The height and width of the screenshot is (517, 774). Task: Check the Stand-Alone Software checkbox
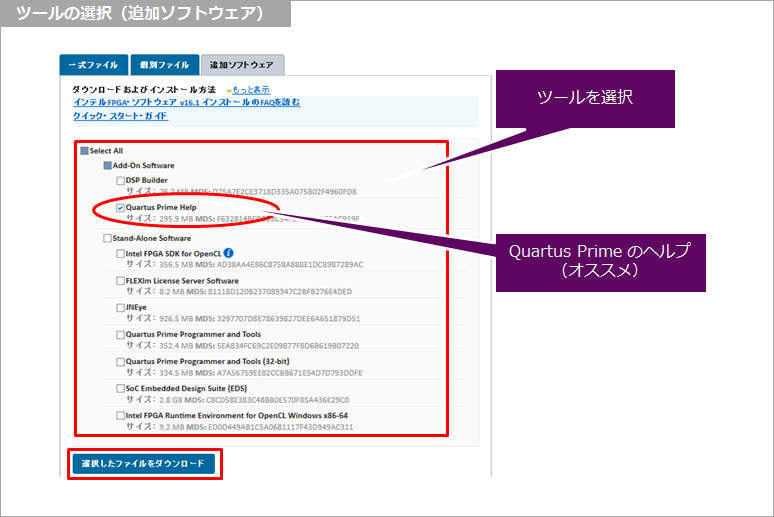click(107, 239)
